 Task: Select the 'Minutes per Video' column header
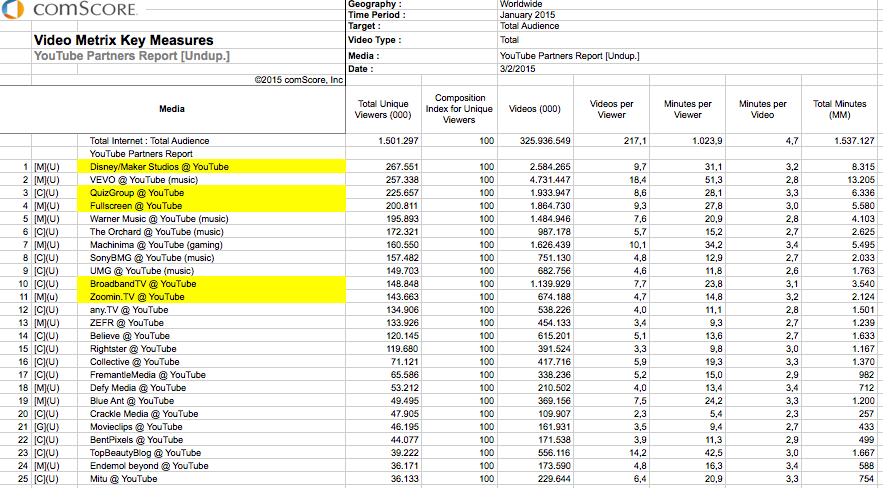coord(762,109)
